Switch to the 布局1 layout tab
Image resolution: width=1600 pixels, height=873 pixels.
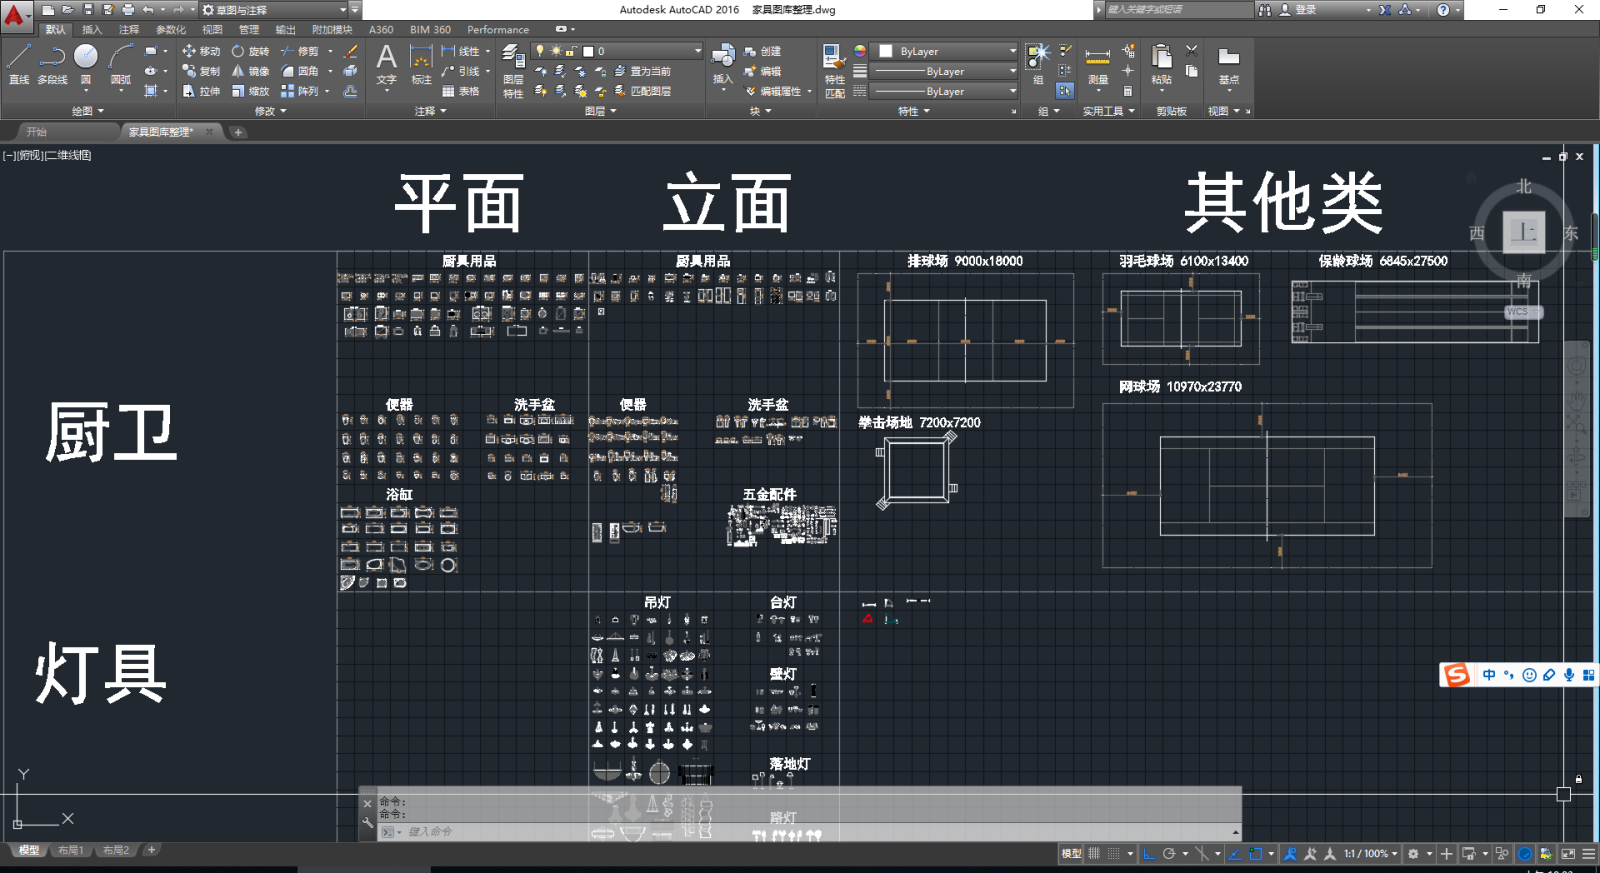[70, 851]
